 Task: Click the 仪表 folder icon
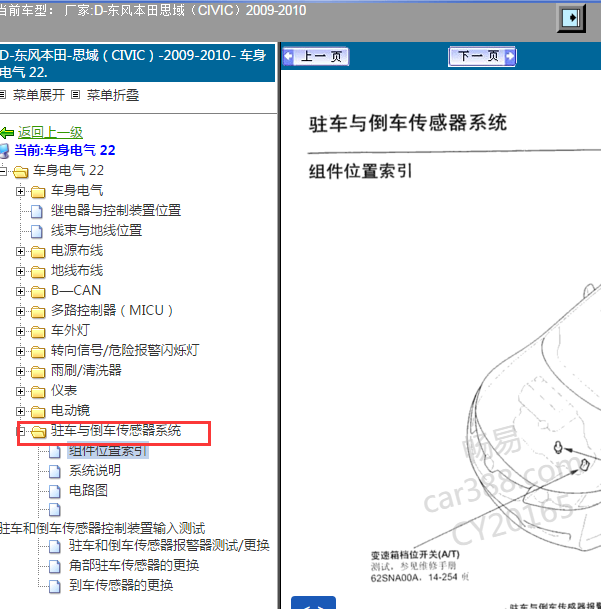coord(38,392)
